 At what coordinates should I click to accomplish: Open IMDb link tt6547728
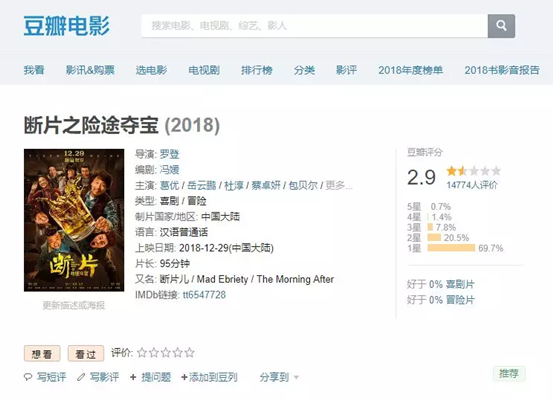(204, 295)
